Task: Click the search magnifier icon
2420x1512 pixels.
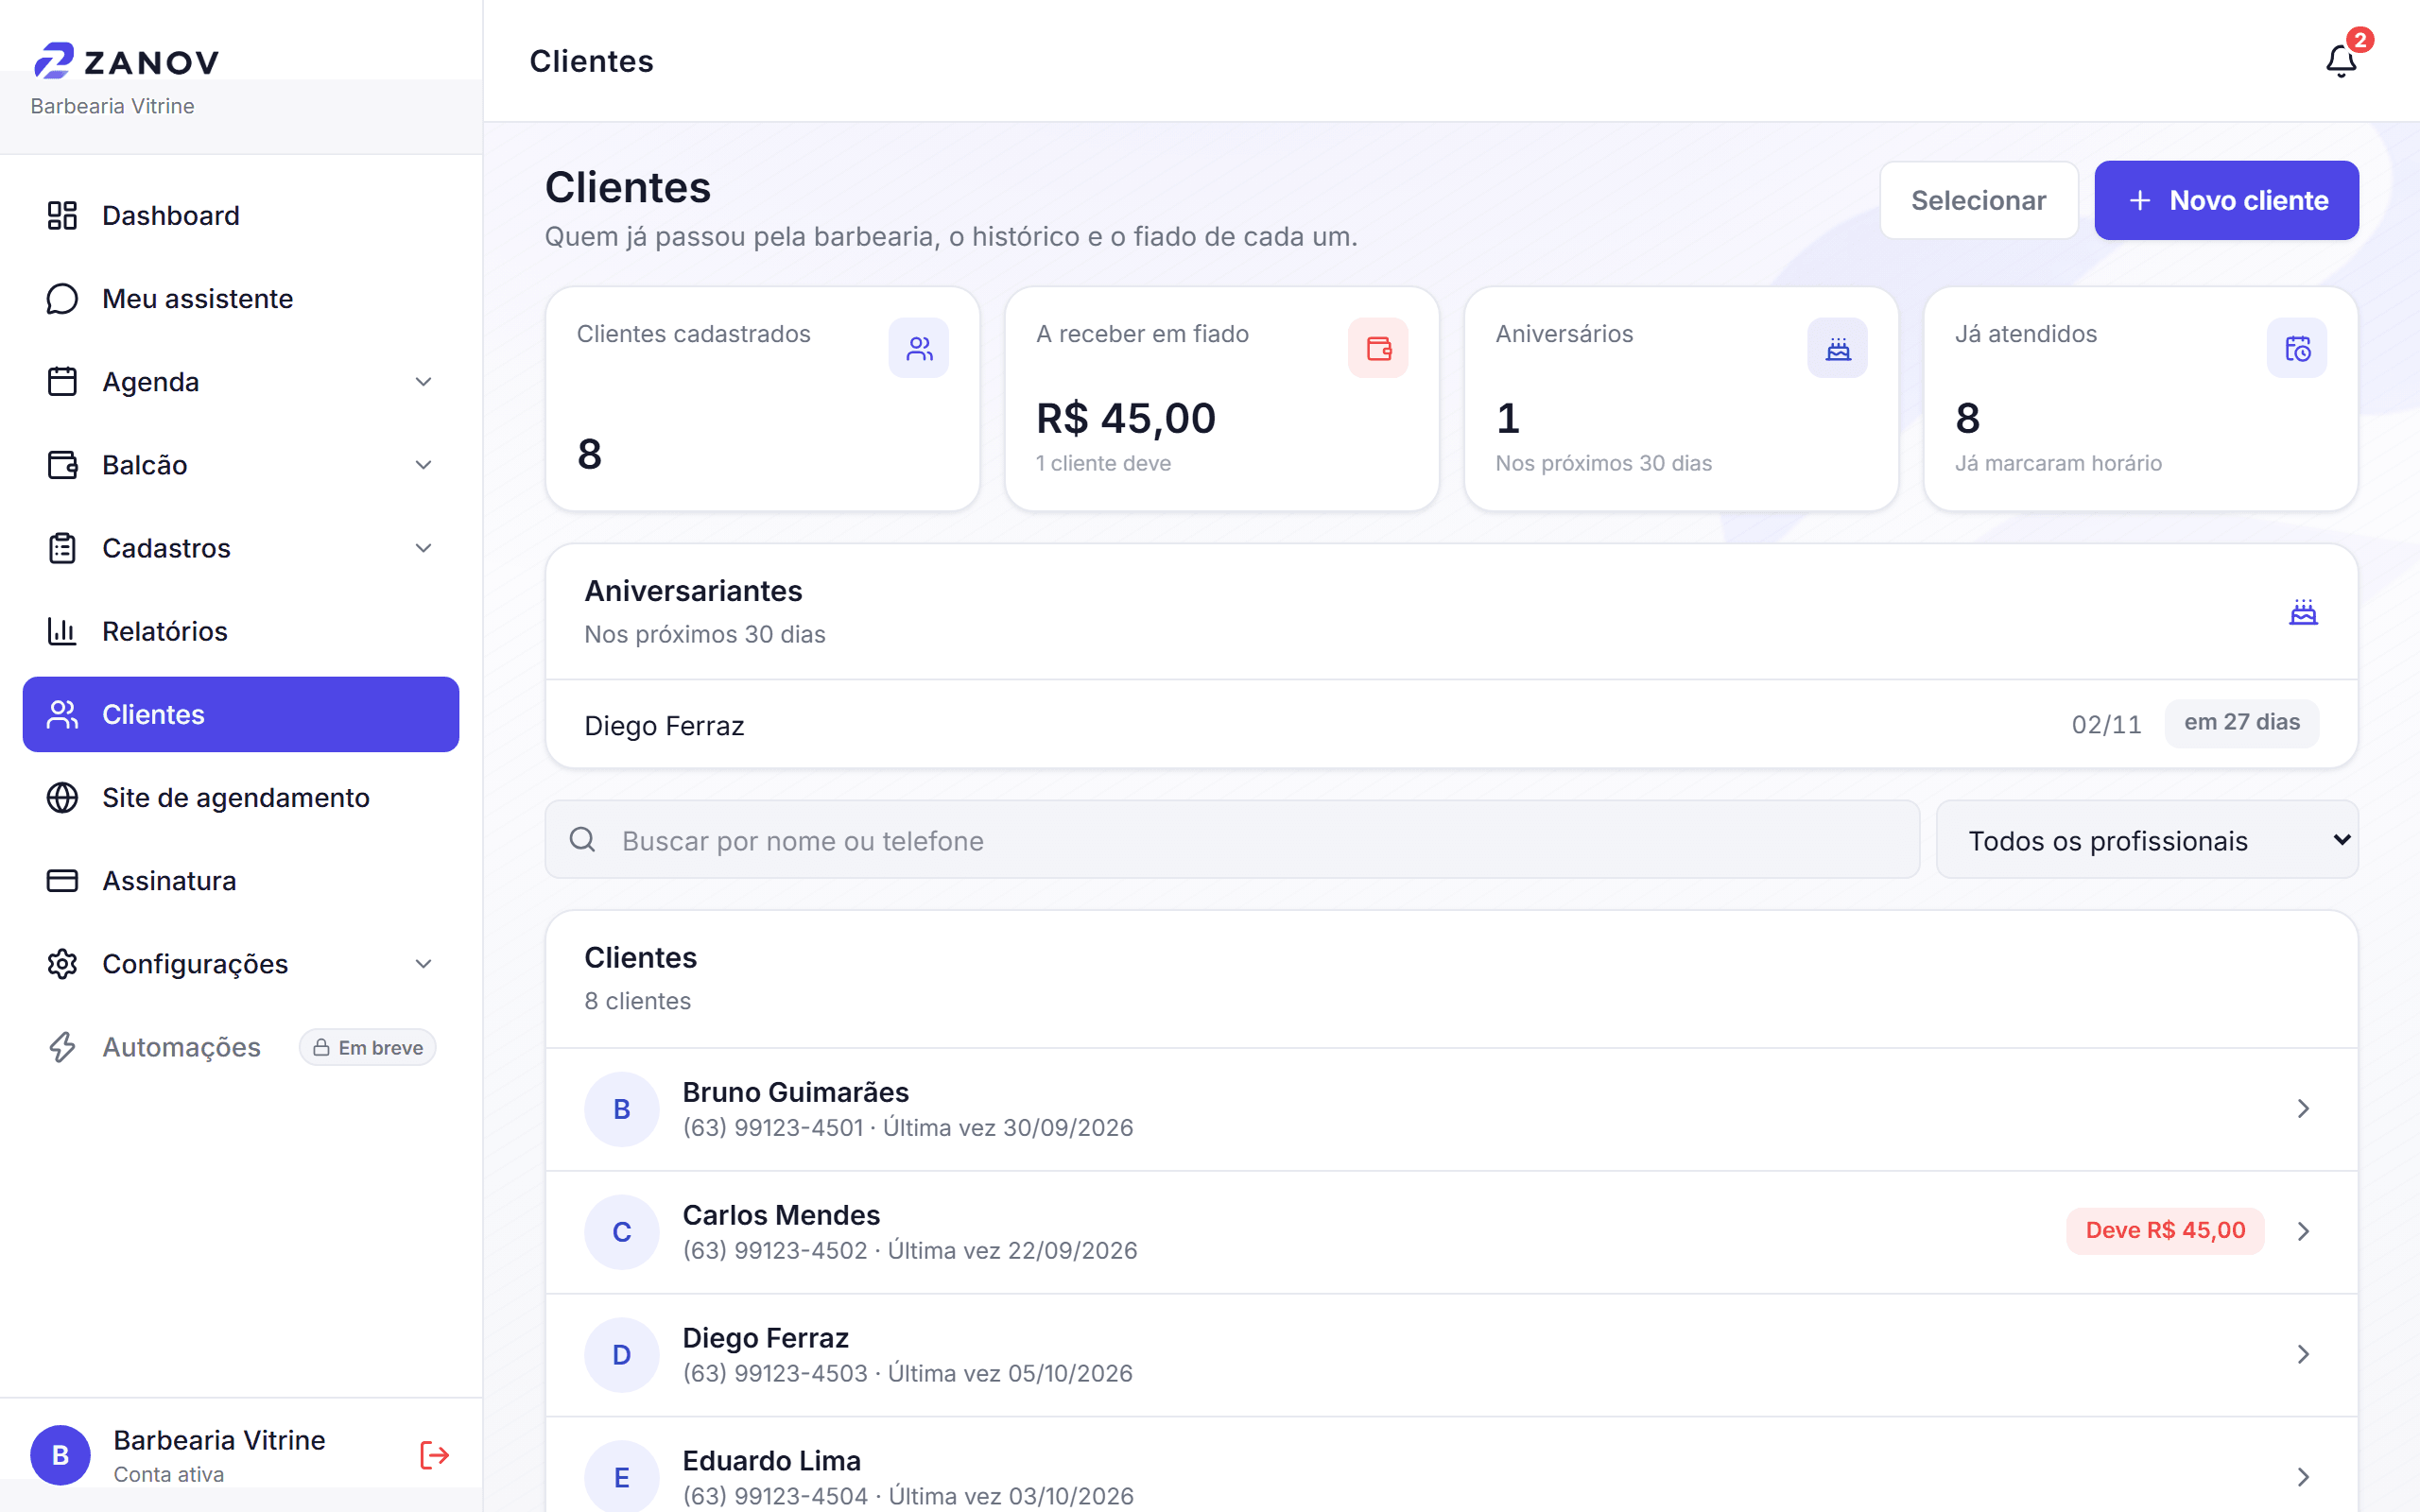Action: click(583, 839)
